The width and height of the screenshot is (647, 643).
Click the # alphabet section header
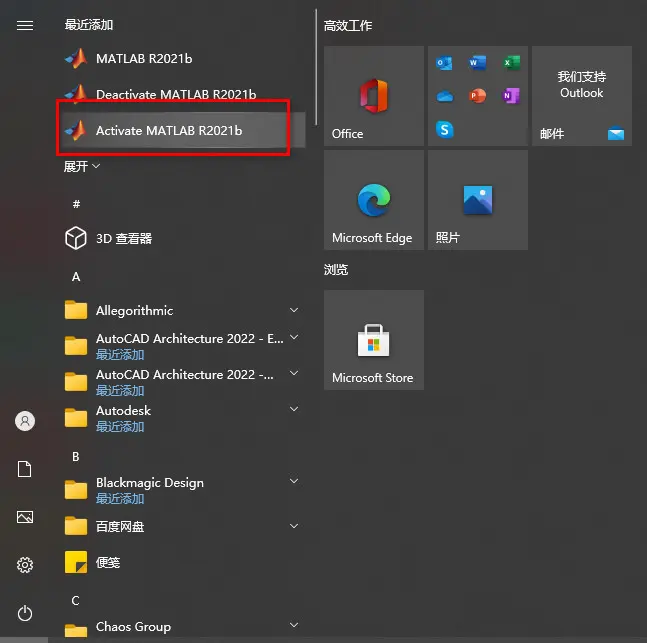click(x=76, y=204)
